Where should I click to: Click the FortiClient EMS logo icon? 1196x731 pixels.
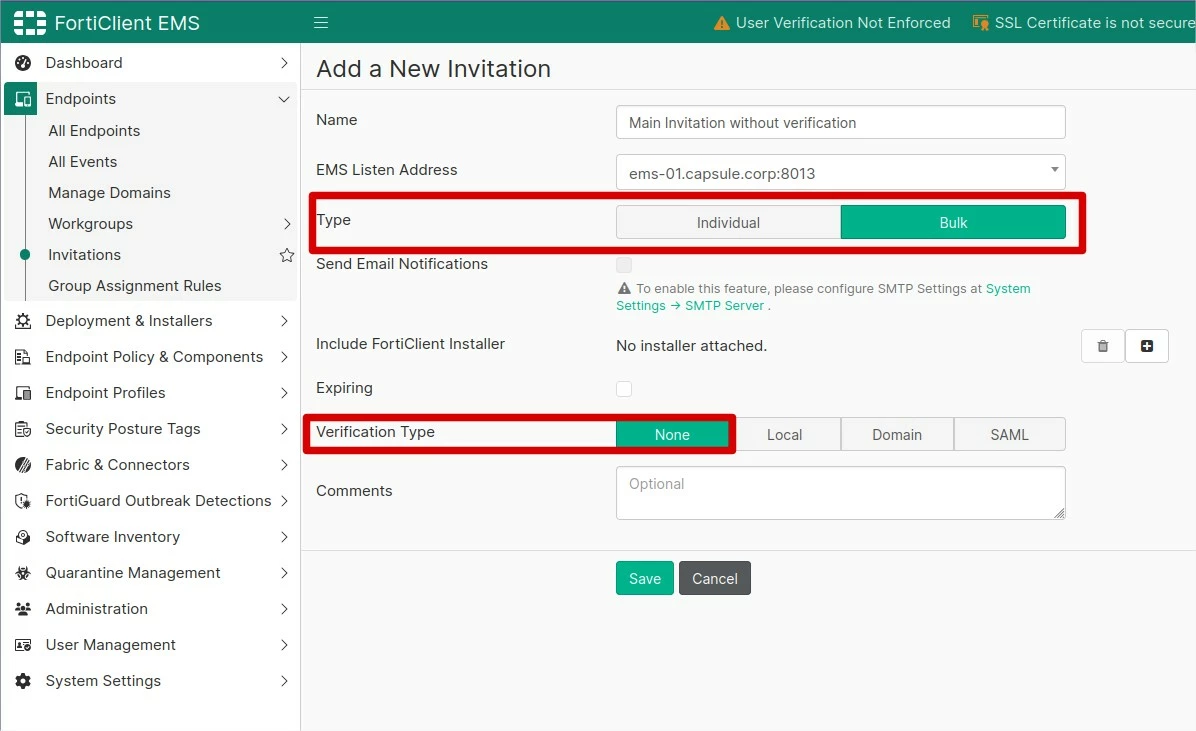pyautogui.click(x=30, y=23)
